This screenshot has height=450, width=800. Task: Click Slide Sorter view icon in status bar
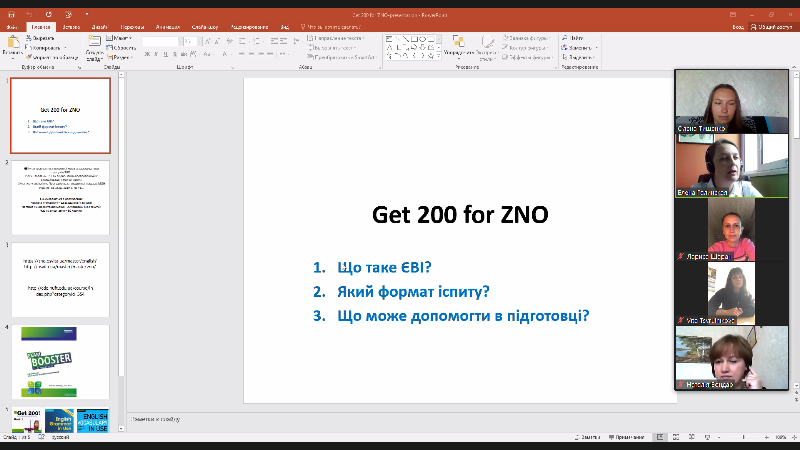676,437
